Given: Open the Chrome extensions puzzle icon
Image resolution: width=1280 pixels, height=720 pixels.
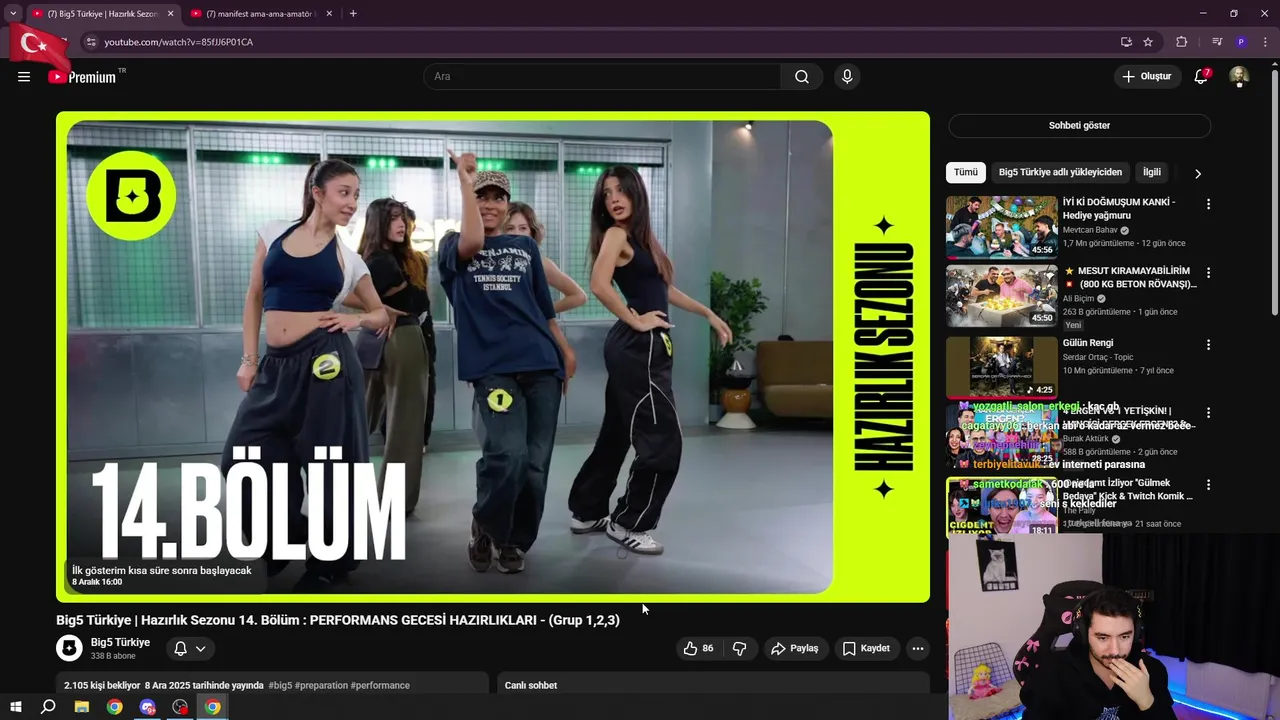Looking at the screenshot, I should point(1181,42).
